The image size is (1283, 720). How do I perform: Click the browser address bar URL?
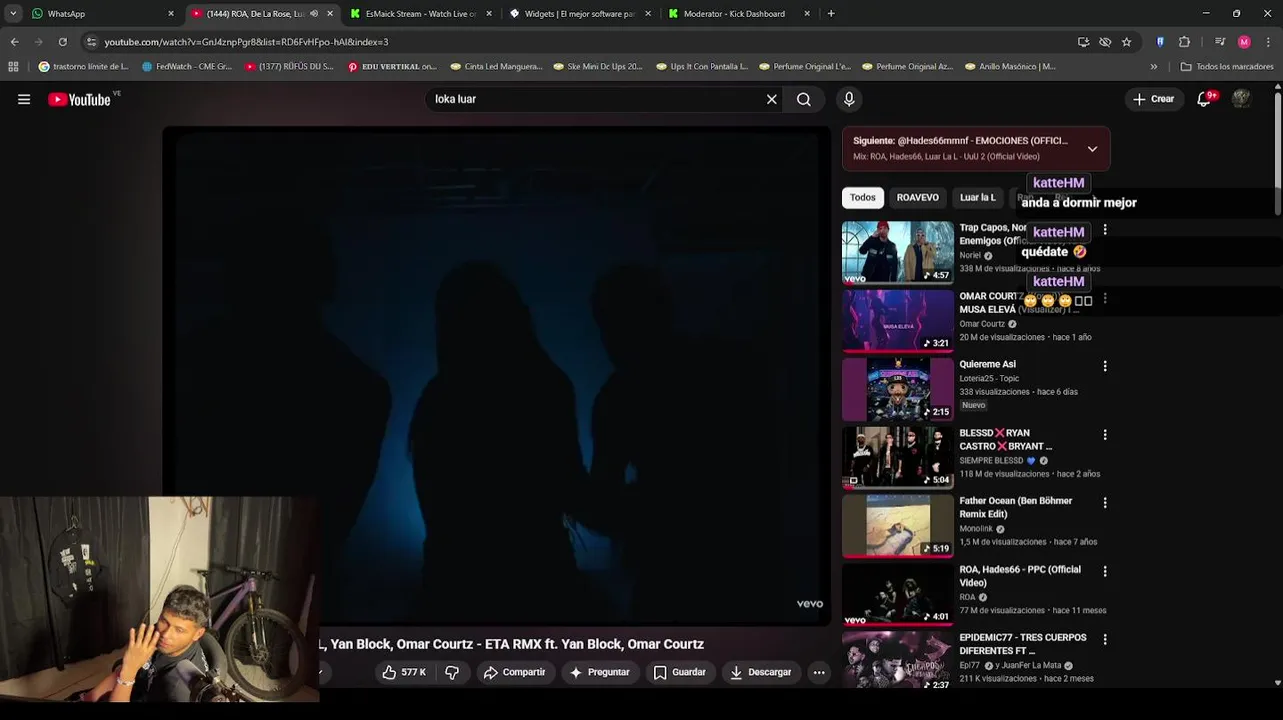click(x=246, y=42)
